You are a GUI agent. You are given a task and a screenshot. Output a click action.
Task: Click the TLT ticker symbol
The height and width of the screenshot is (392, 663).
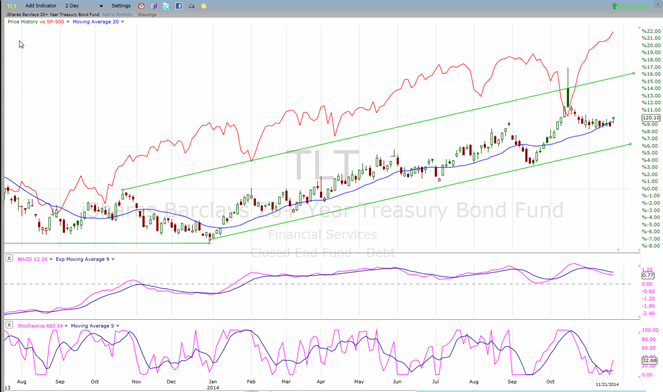(x=12, y=6)
